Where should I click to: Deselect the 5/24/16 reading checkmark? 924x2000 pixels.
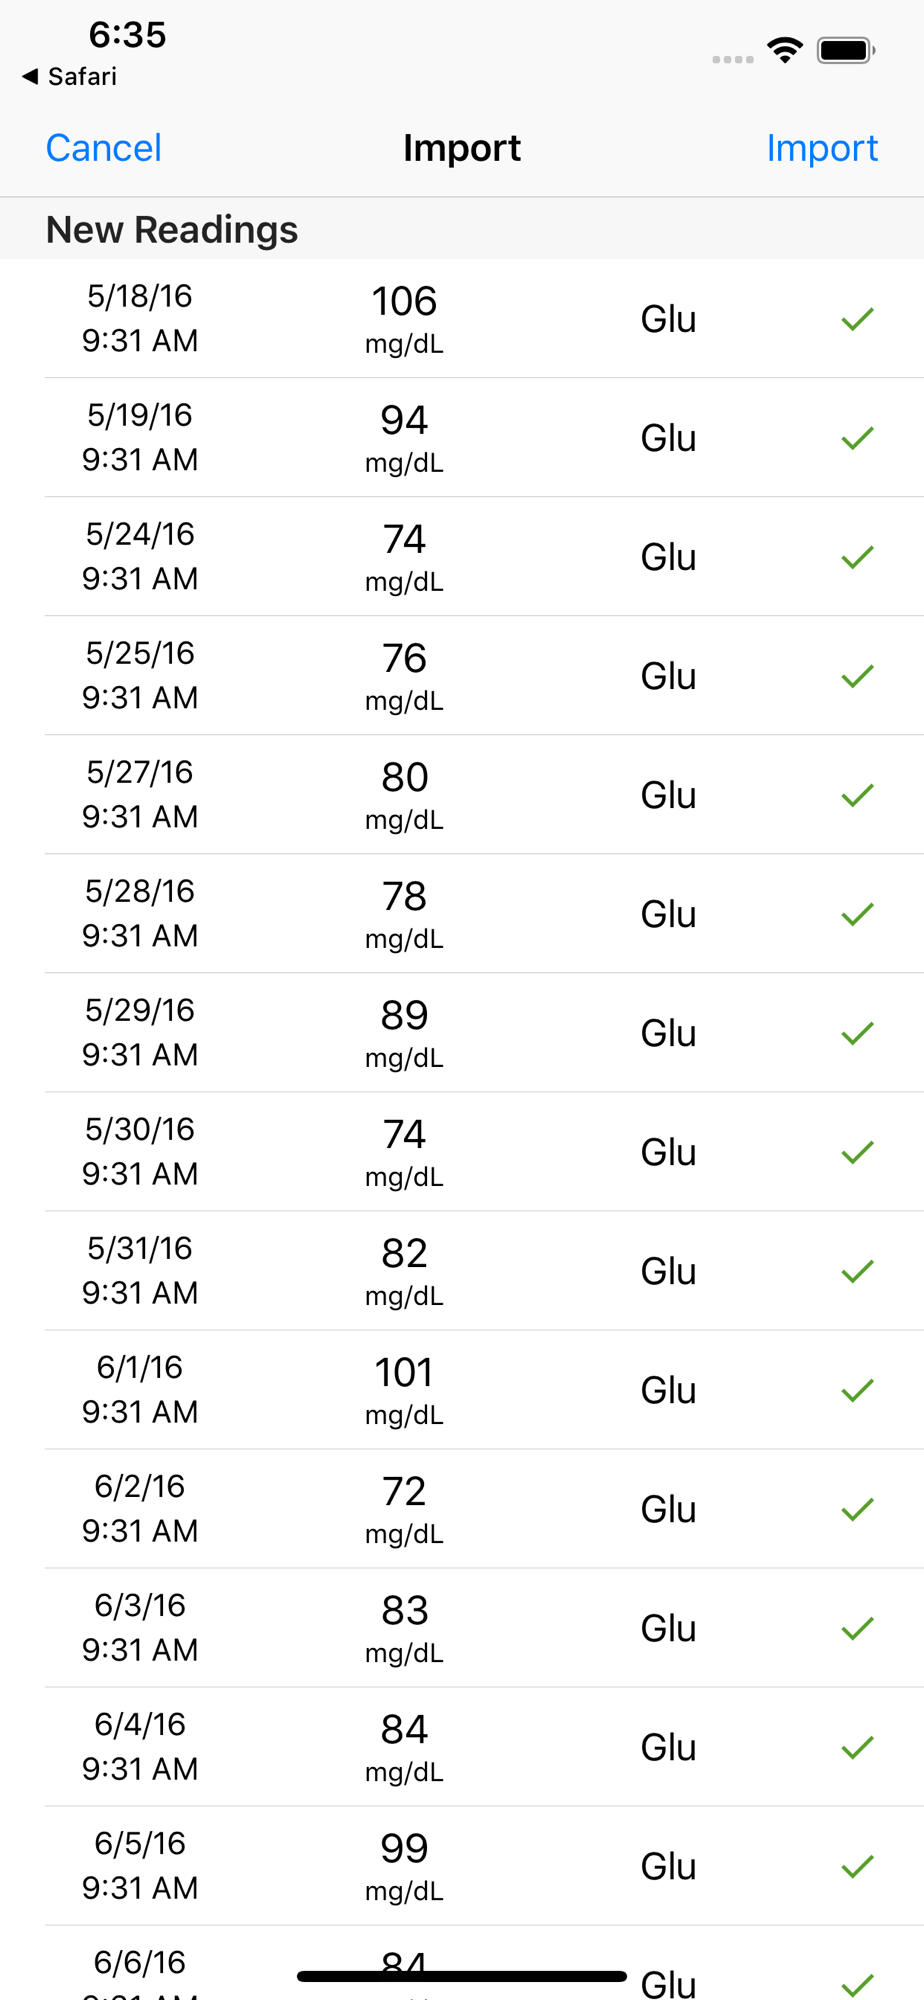[x=857, y=557]
